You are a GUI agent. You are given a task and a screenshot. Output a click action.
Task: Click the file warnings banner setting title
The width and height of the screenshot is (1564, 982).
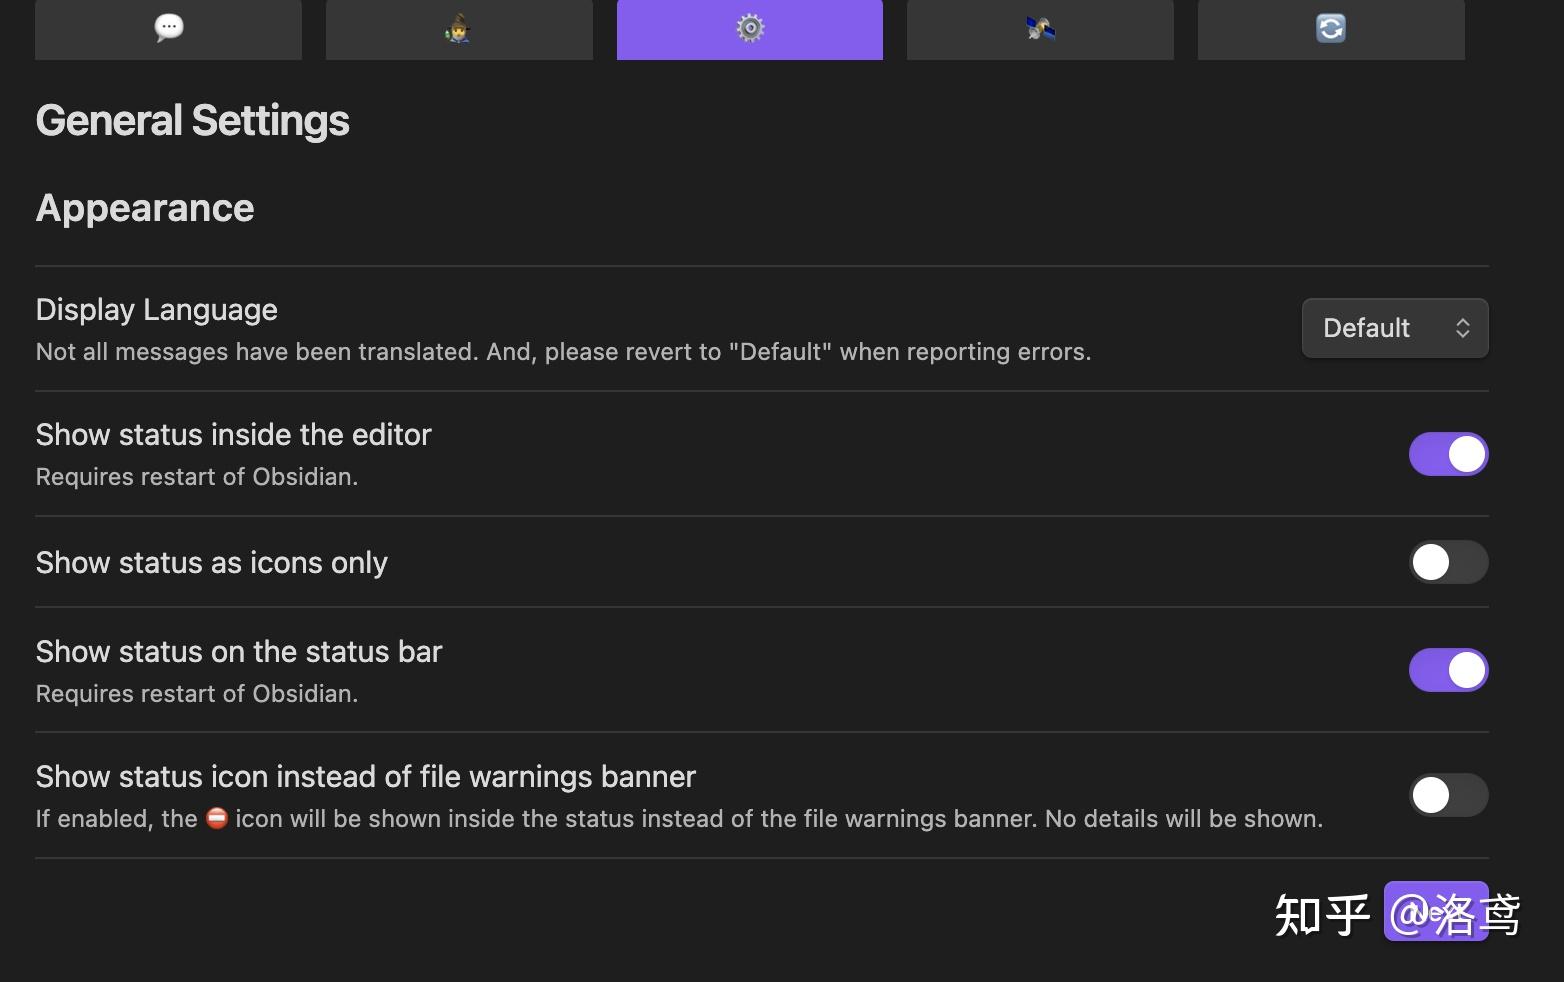366,777
